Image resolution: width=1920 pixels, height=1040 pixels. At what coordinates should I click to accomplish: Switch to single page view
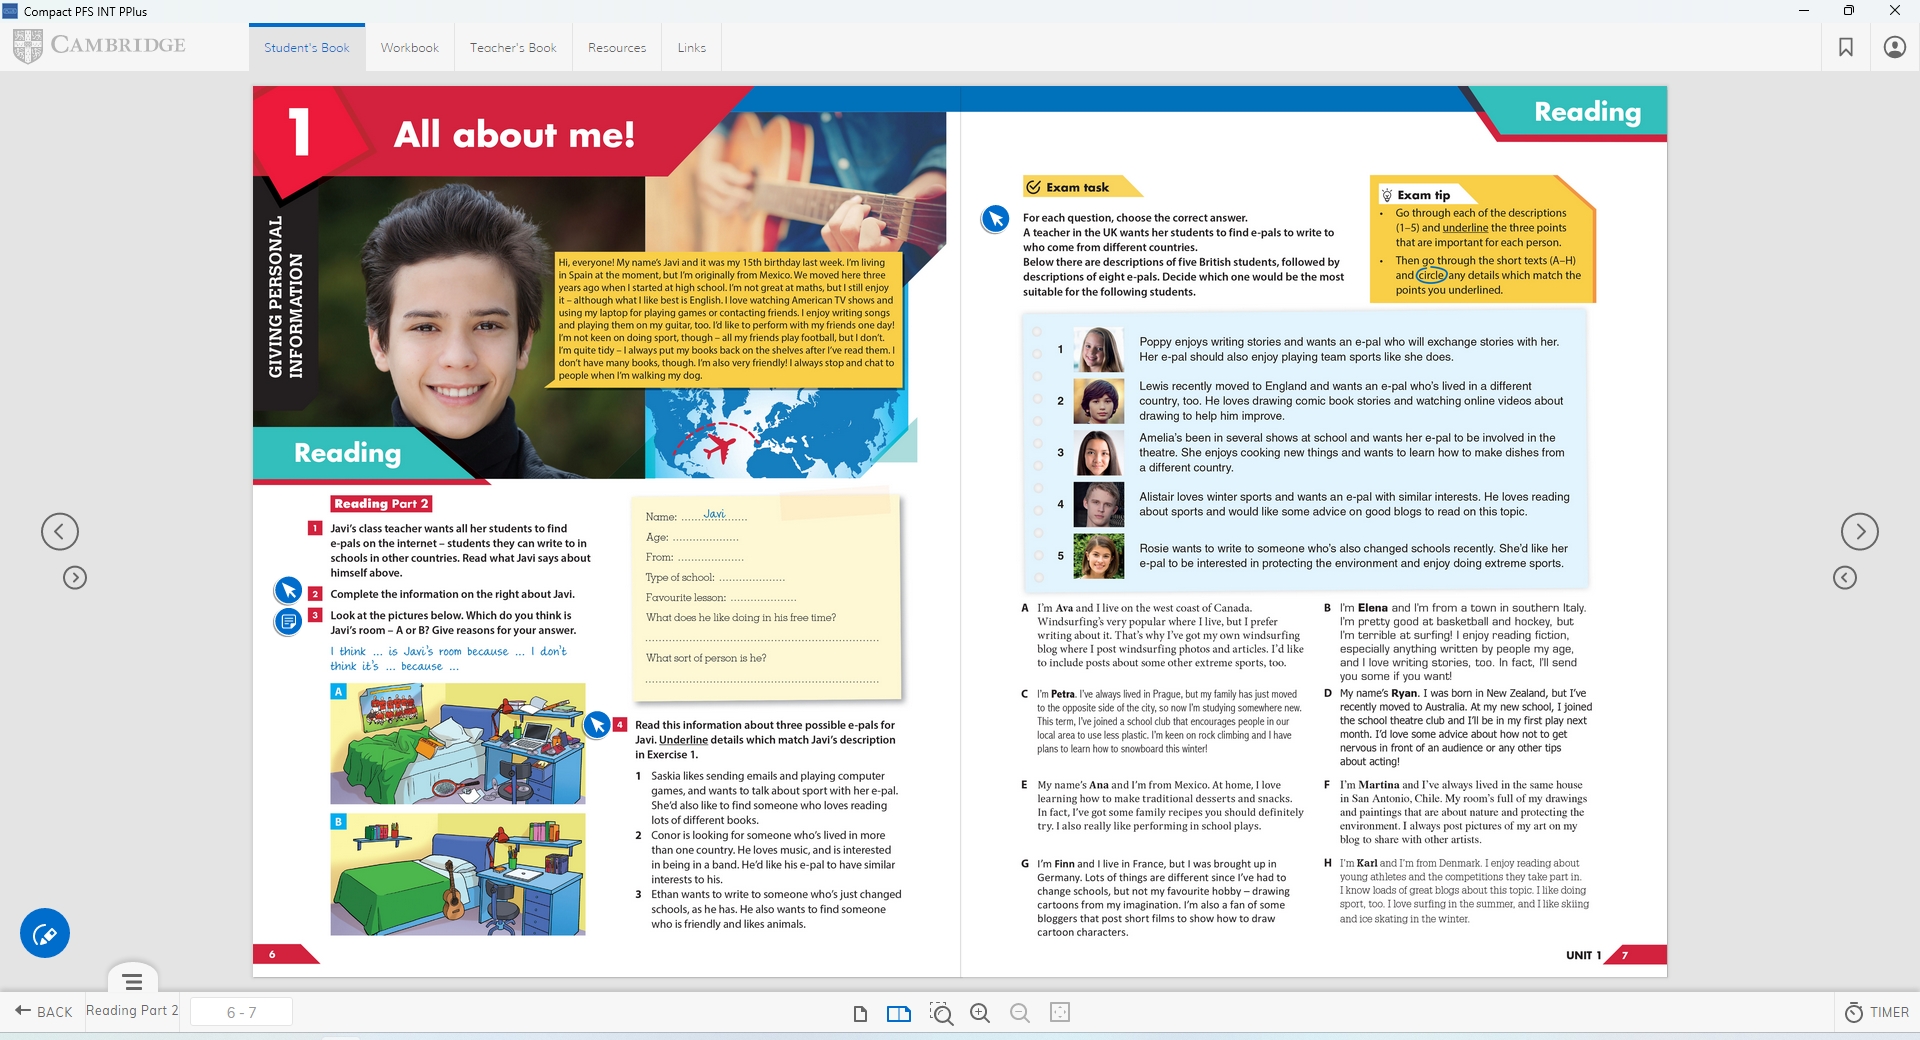click(x=860, y=1013)
